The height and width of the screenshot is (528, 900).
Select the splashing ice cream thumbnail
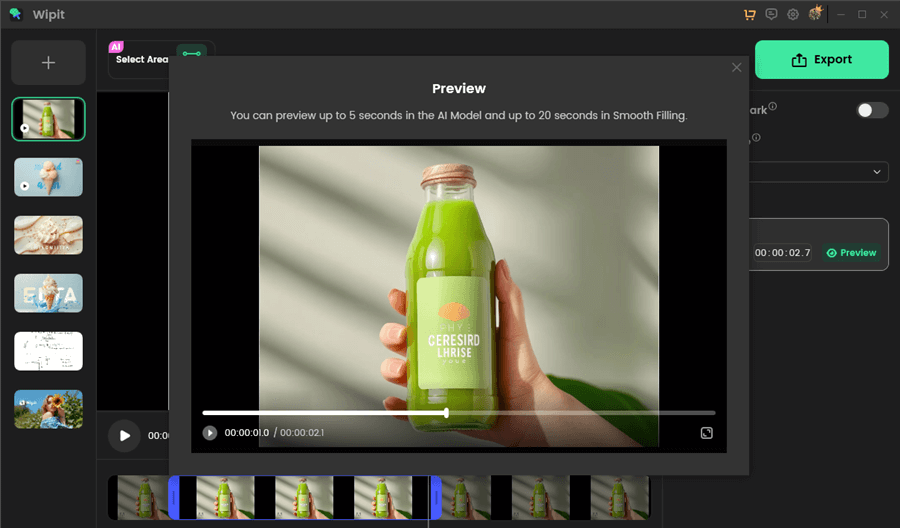(x=48, y=293)
